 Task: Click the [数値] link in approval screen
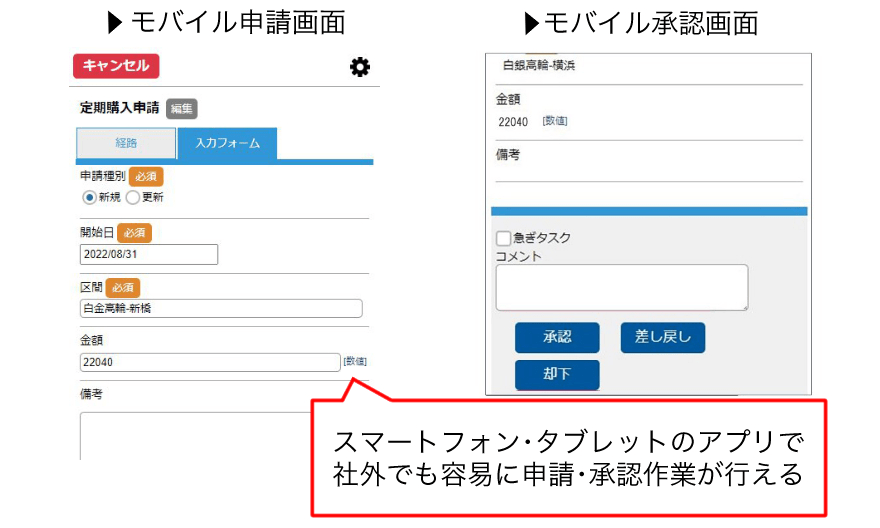click(x=555, y=121)
